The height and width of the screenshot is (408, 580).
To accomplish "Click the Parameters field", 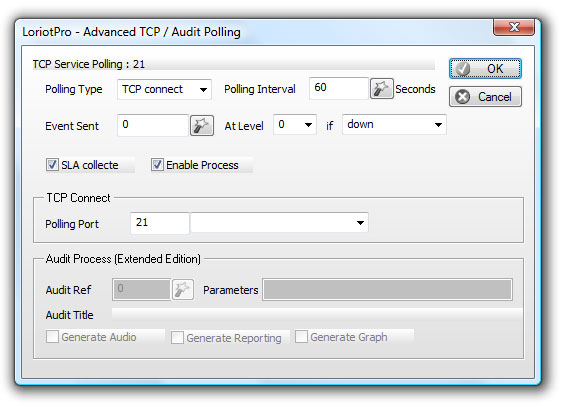I will click(387, 289).
